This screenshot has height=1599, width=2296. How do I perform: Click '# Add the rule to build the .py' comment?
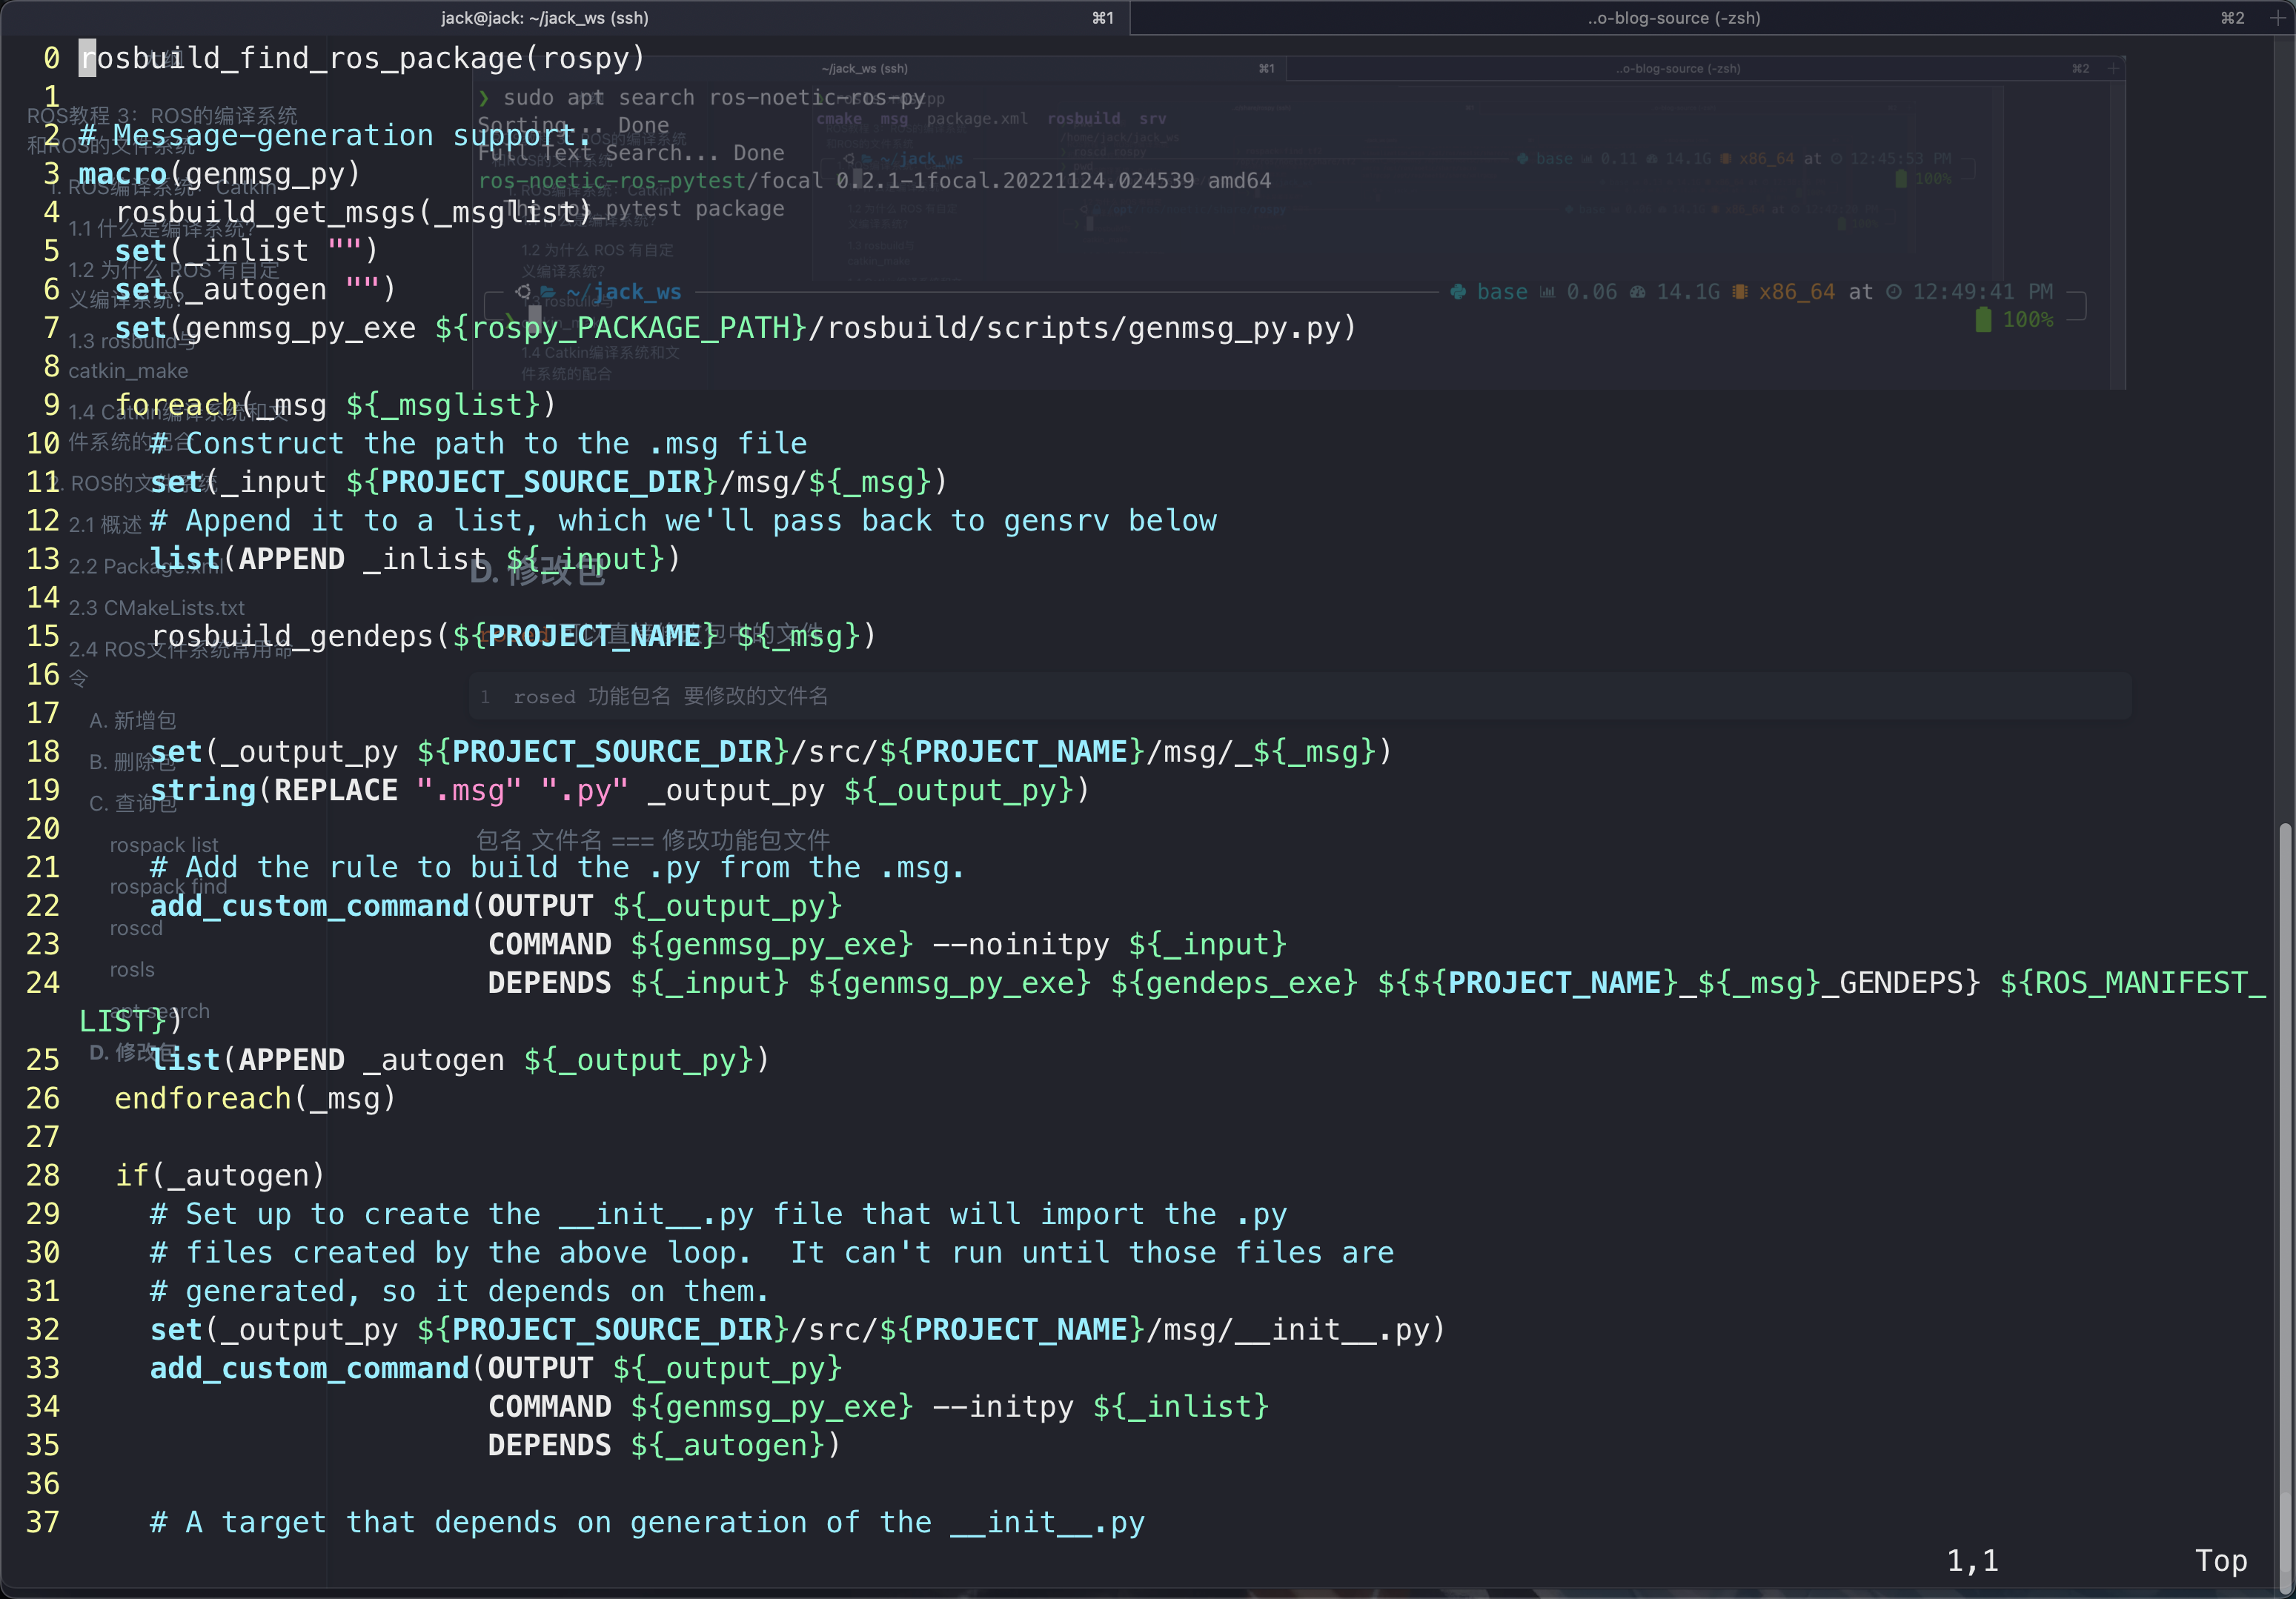point(557,867)
